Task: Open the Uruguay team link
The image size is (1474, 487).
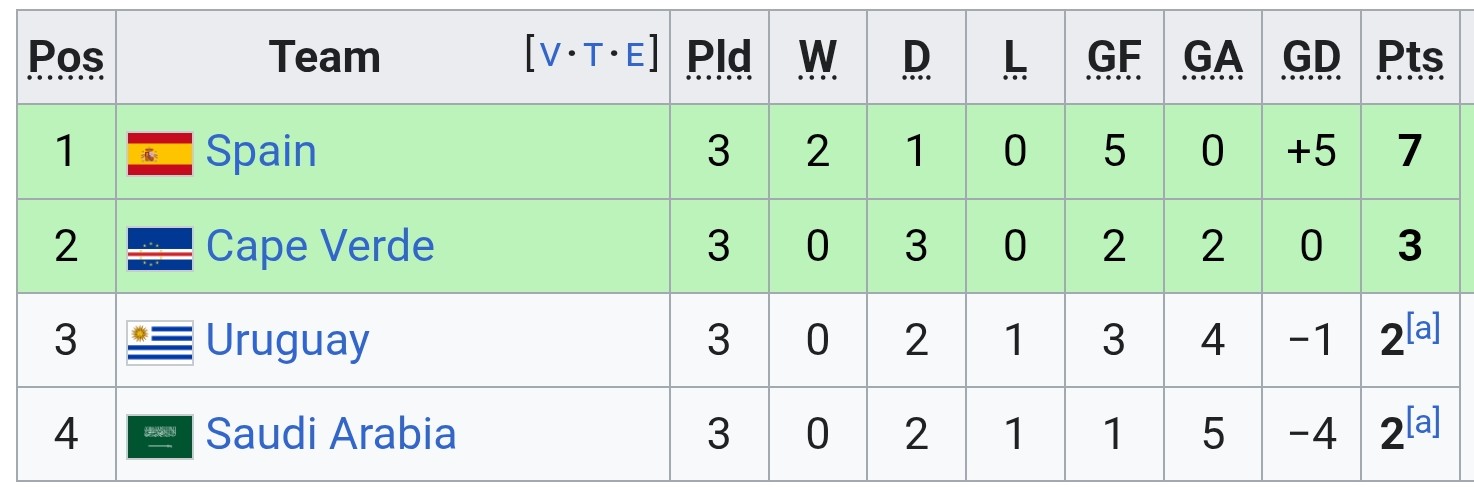Action: tap(288, 342)
